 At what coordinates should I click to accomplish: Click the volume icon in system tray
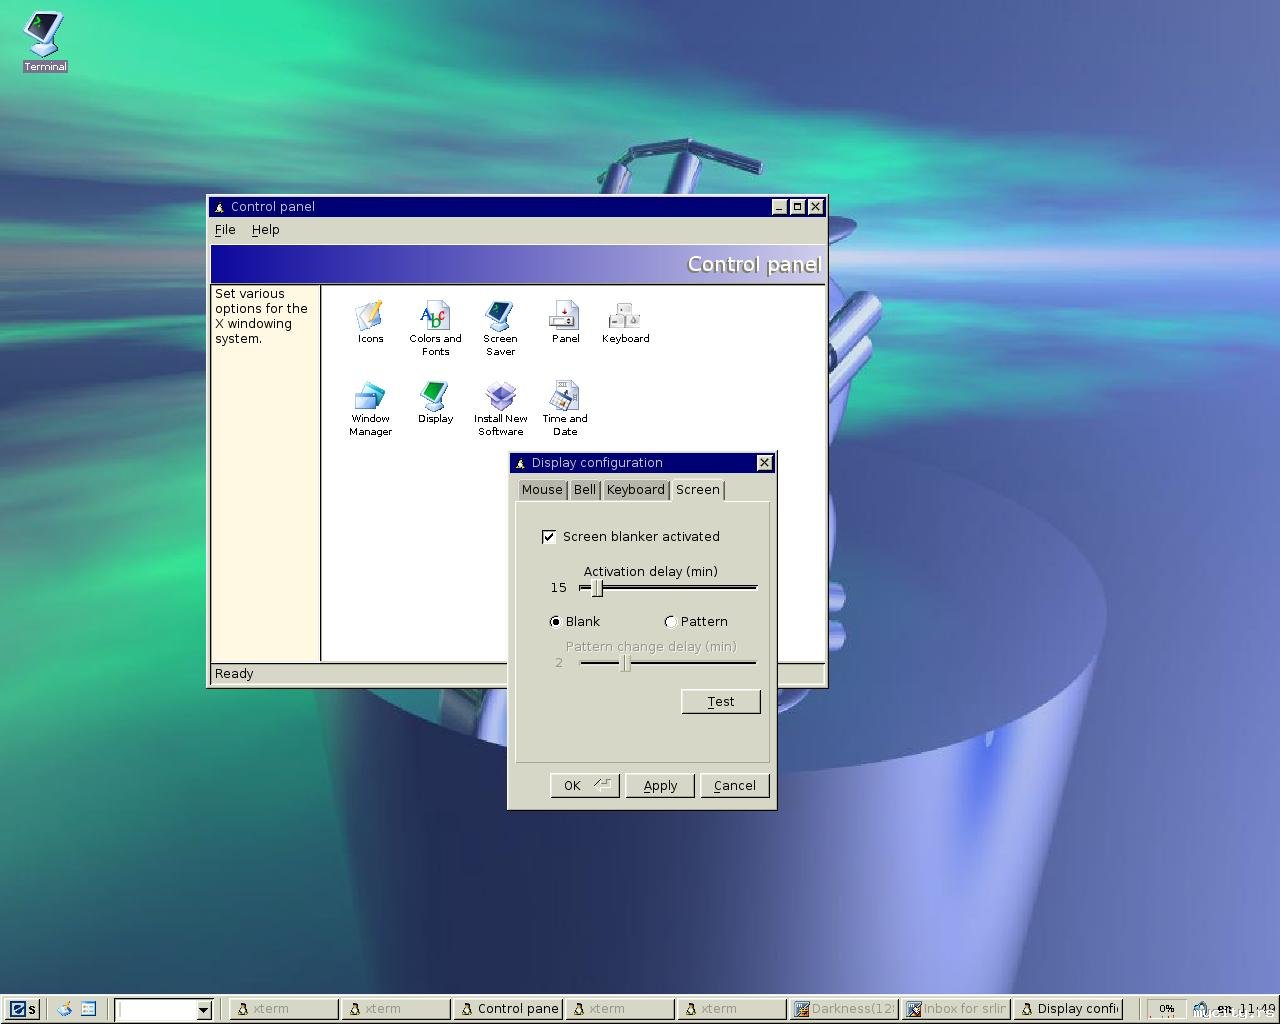[1200, 1009]
